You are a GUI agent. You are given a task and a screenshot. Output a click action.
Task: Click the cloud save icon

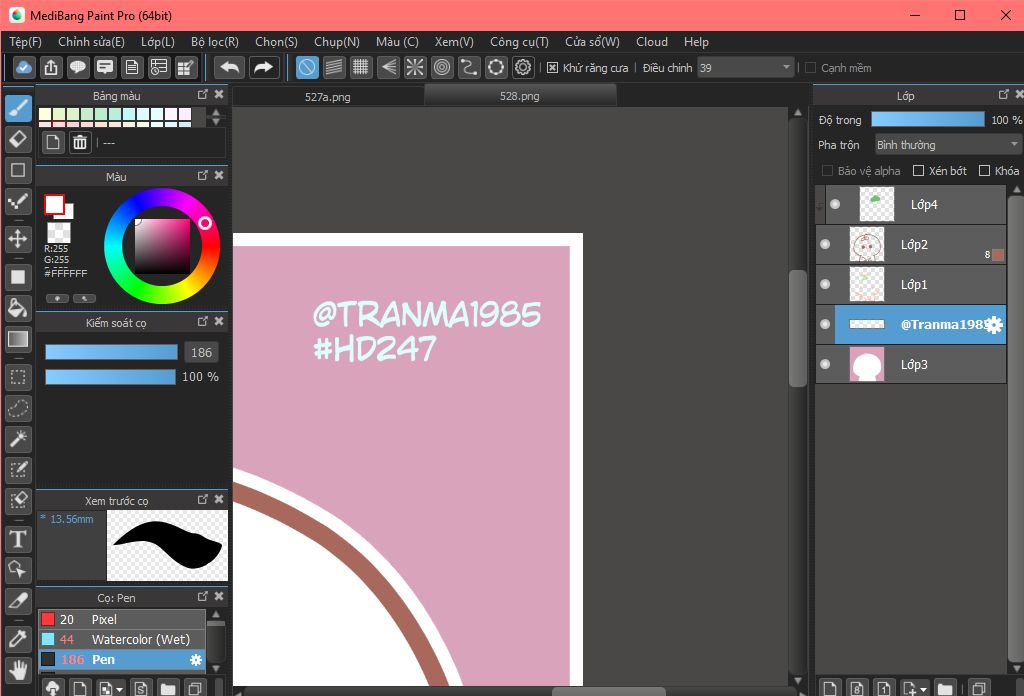point(24,67)
